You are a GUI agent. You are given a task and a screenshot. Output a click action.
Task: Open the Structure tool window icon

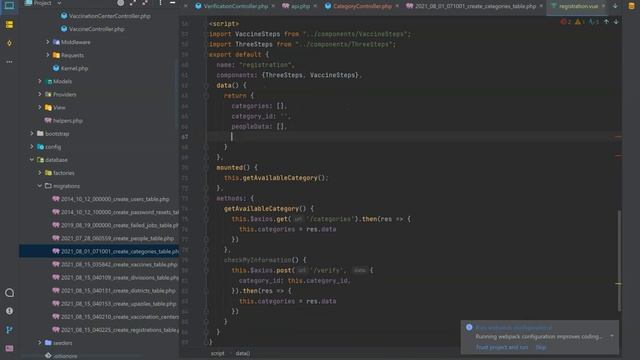[x=9, y=25]
